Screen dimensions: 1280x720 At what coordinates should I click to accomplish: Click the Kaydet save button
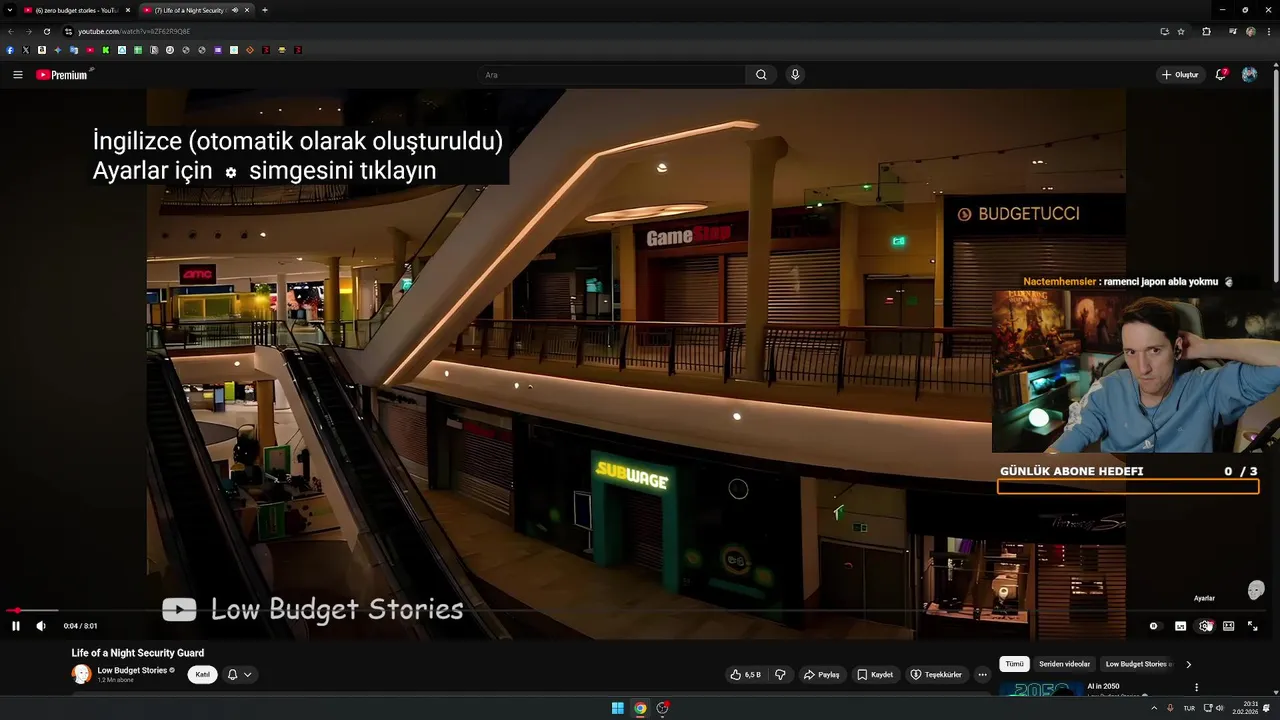[x=875, y=675]
